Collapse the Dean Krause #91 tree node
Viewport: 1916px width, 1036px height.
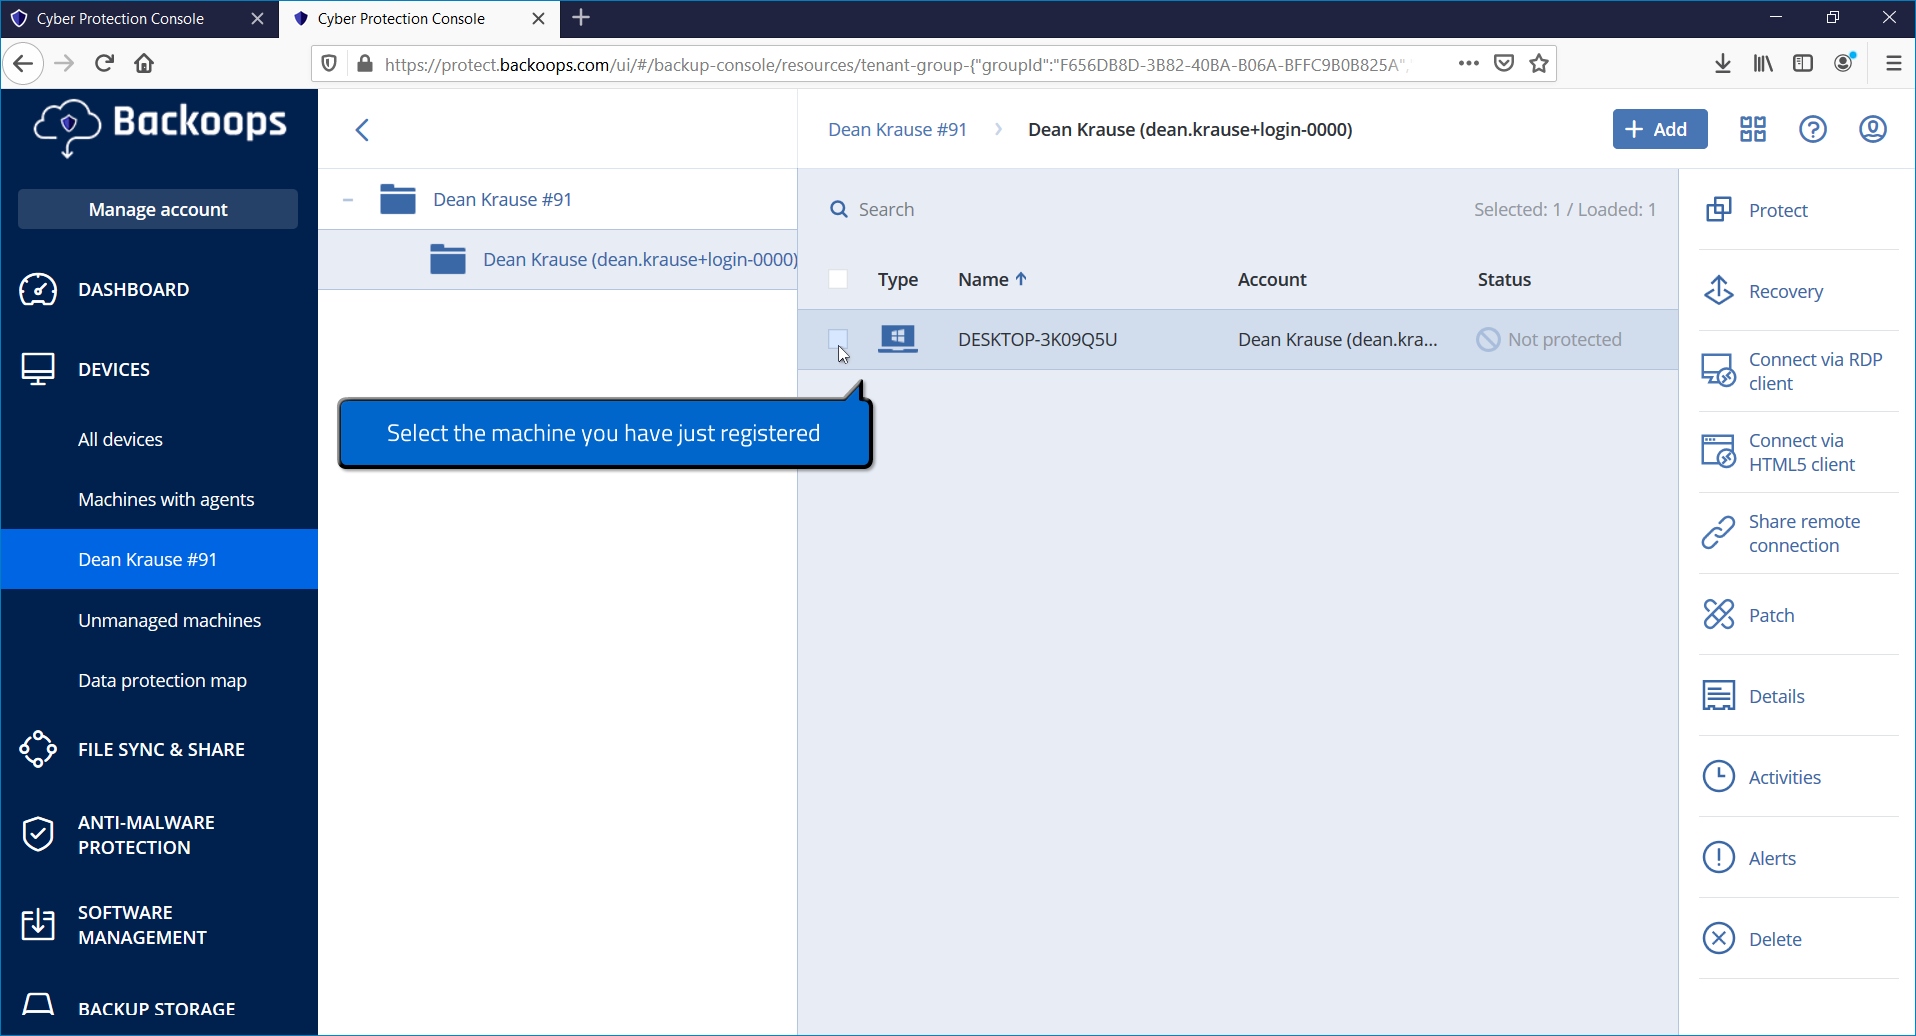347,200
